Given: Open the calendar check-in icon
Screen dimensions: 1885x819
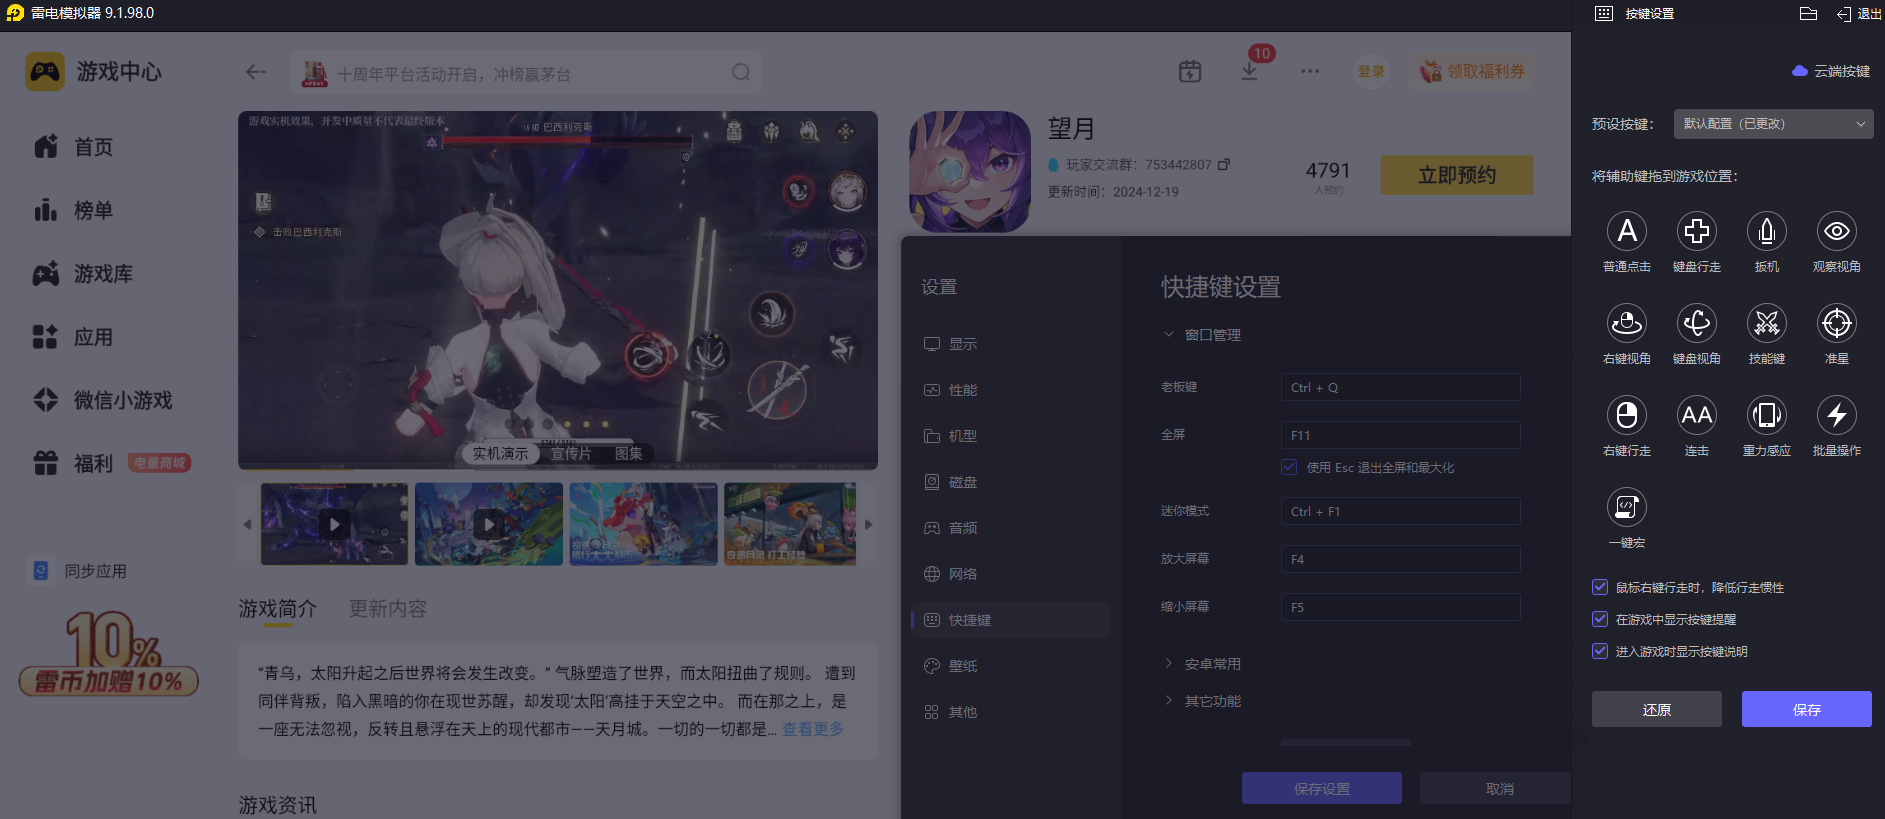Looking at the screenshot, I should point(1190,71).
